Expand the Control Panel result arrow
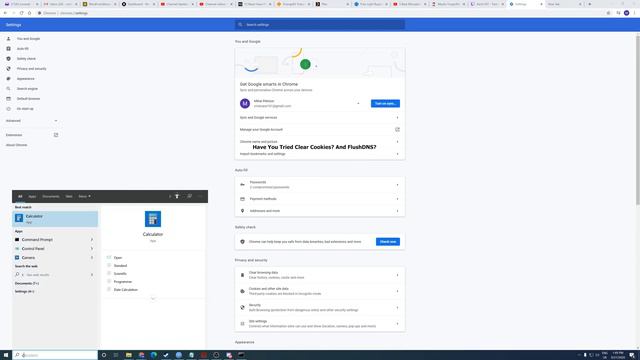 pos(92,249)
